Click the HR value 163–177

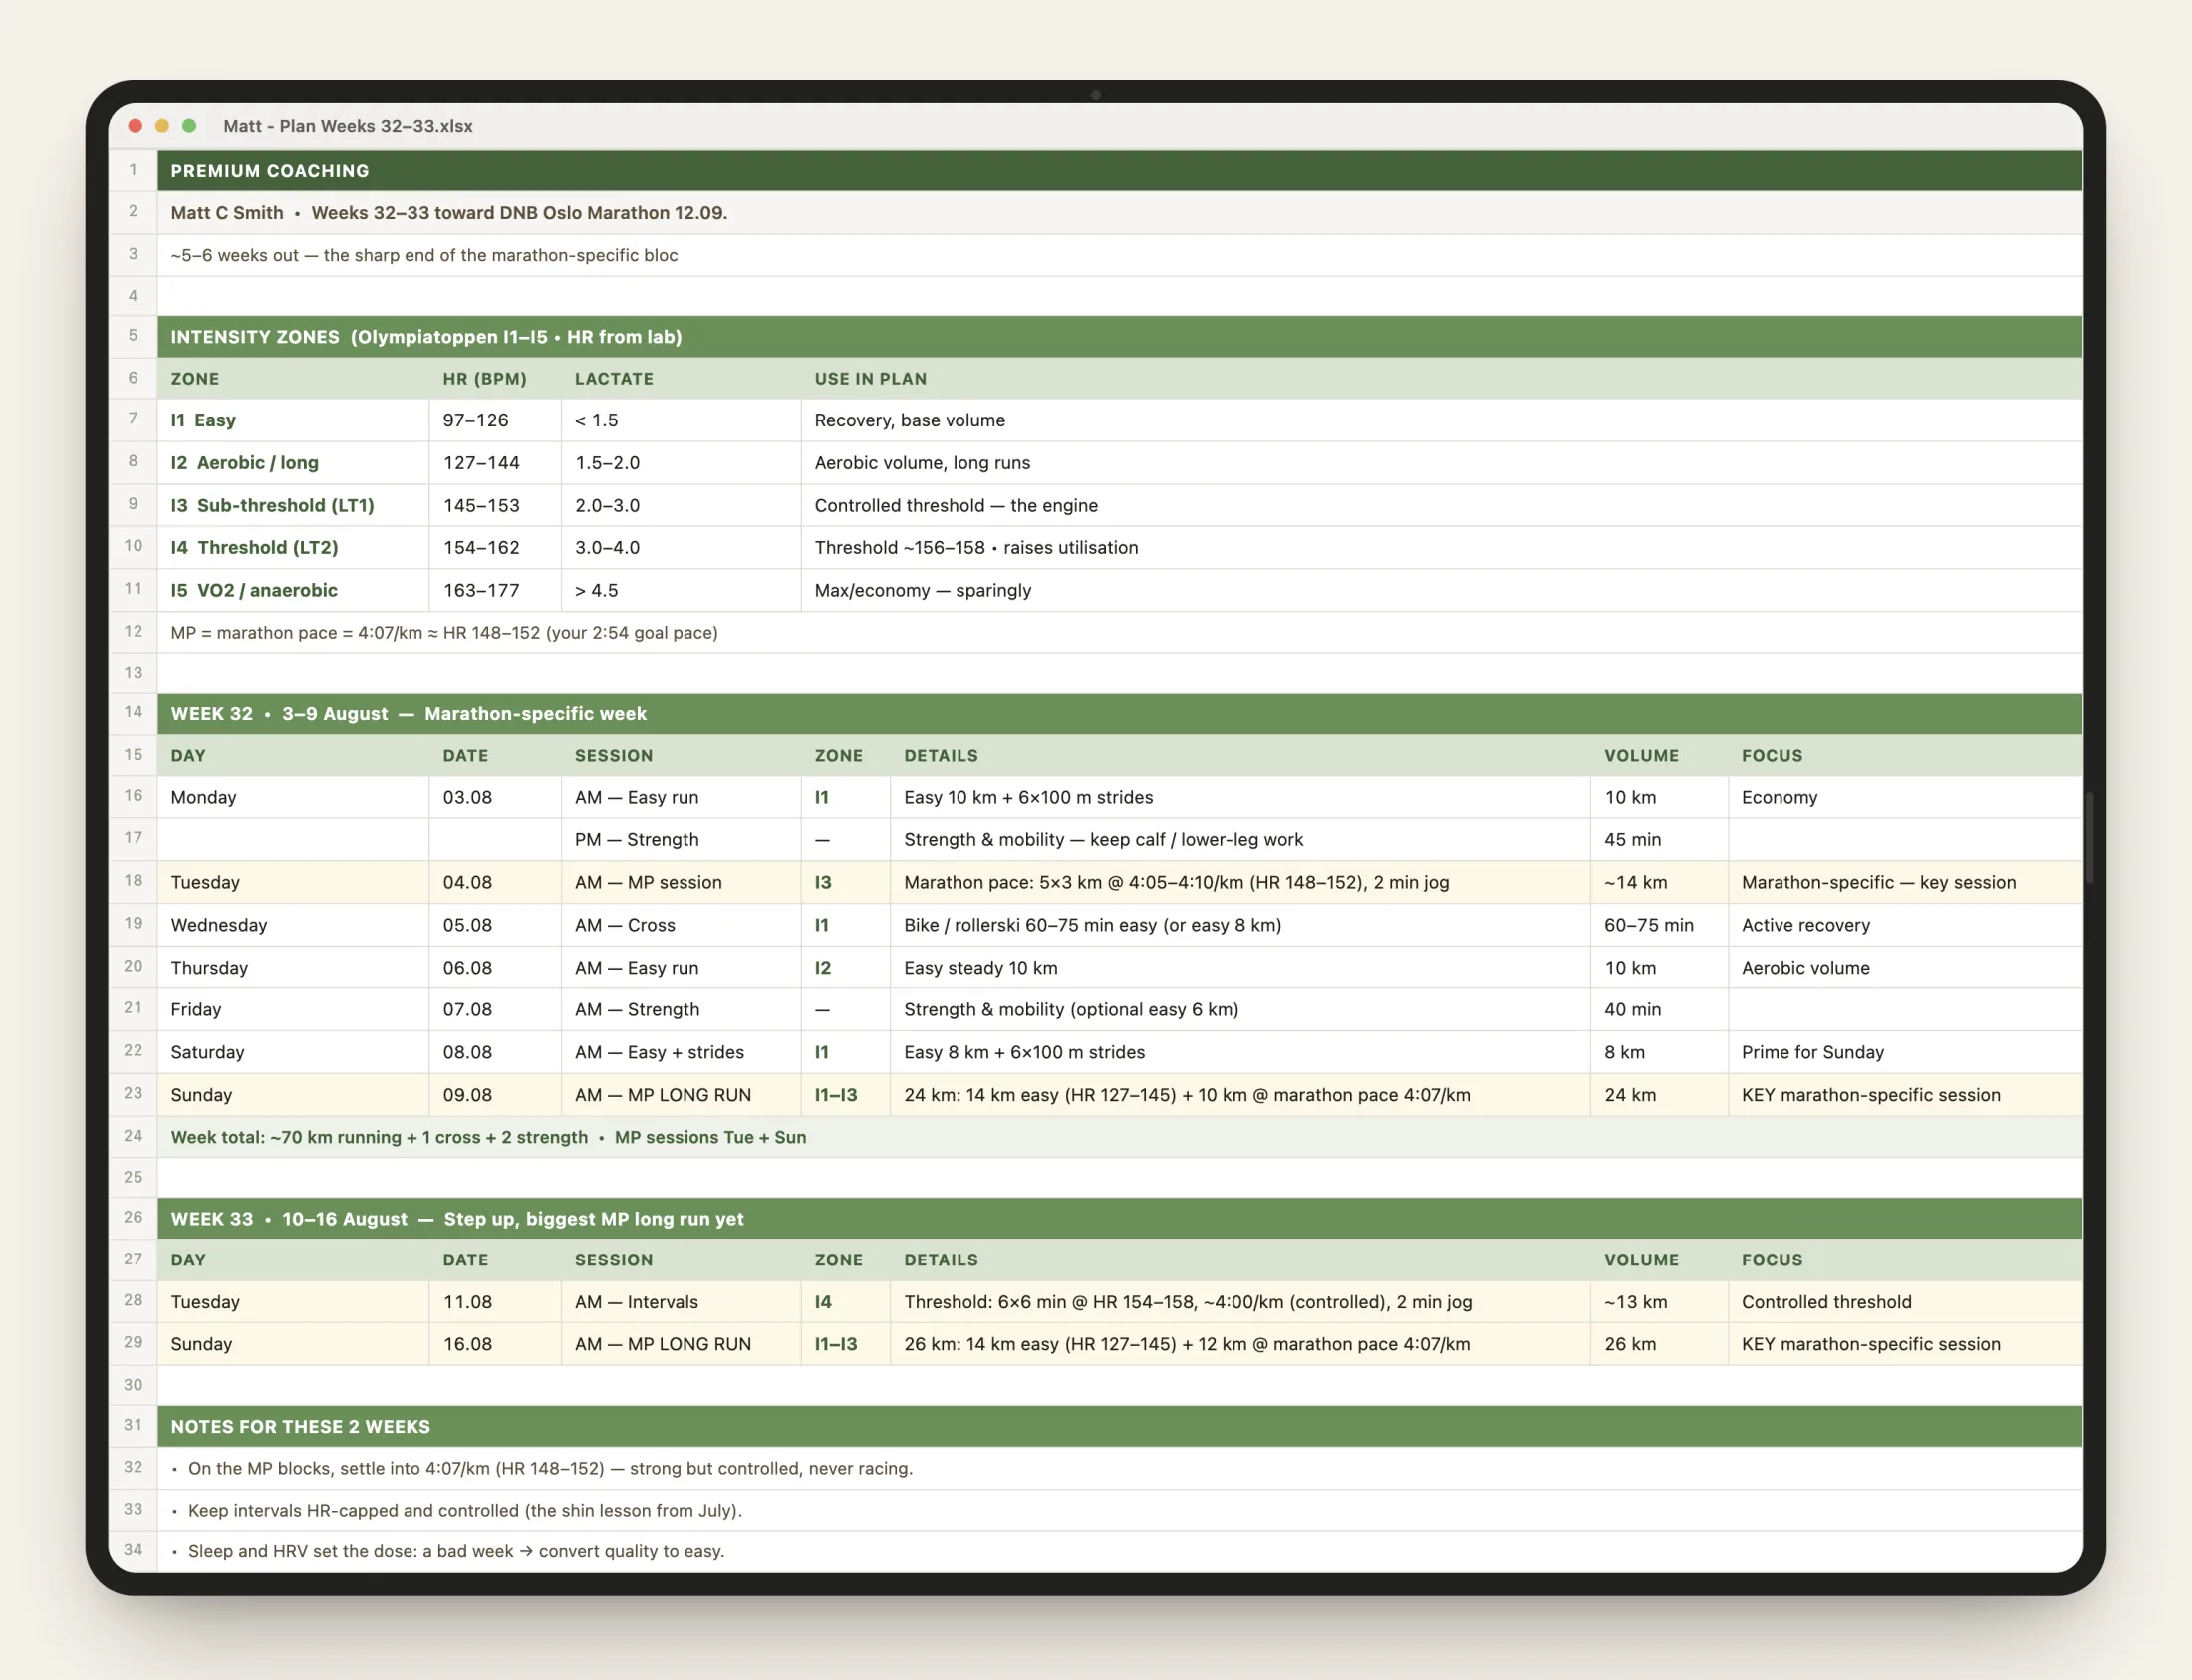click(x=495, y=591)
